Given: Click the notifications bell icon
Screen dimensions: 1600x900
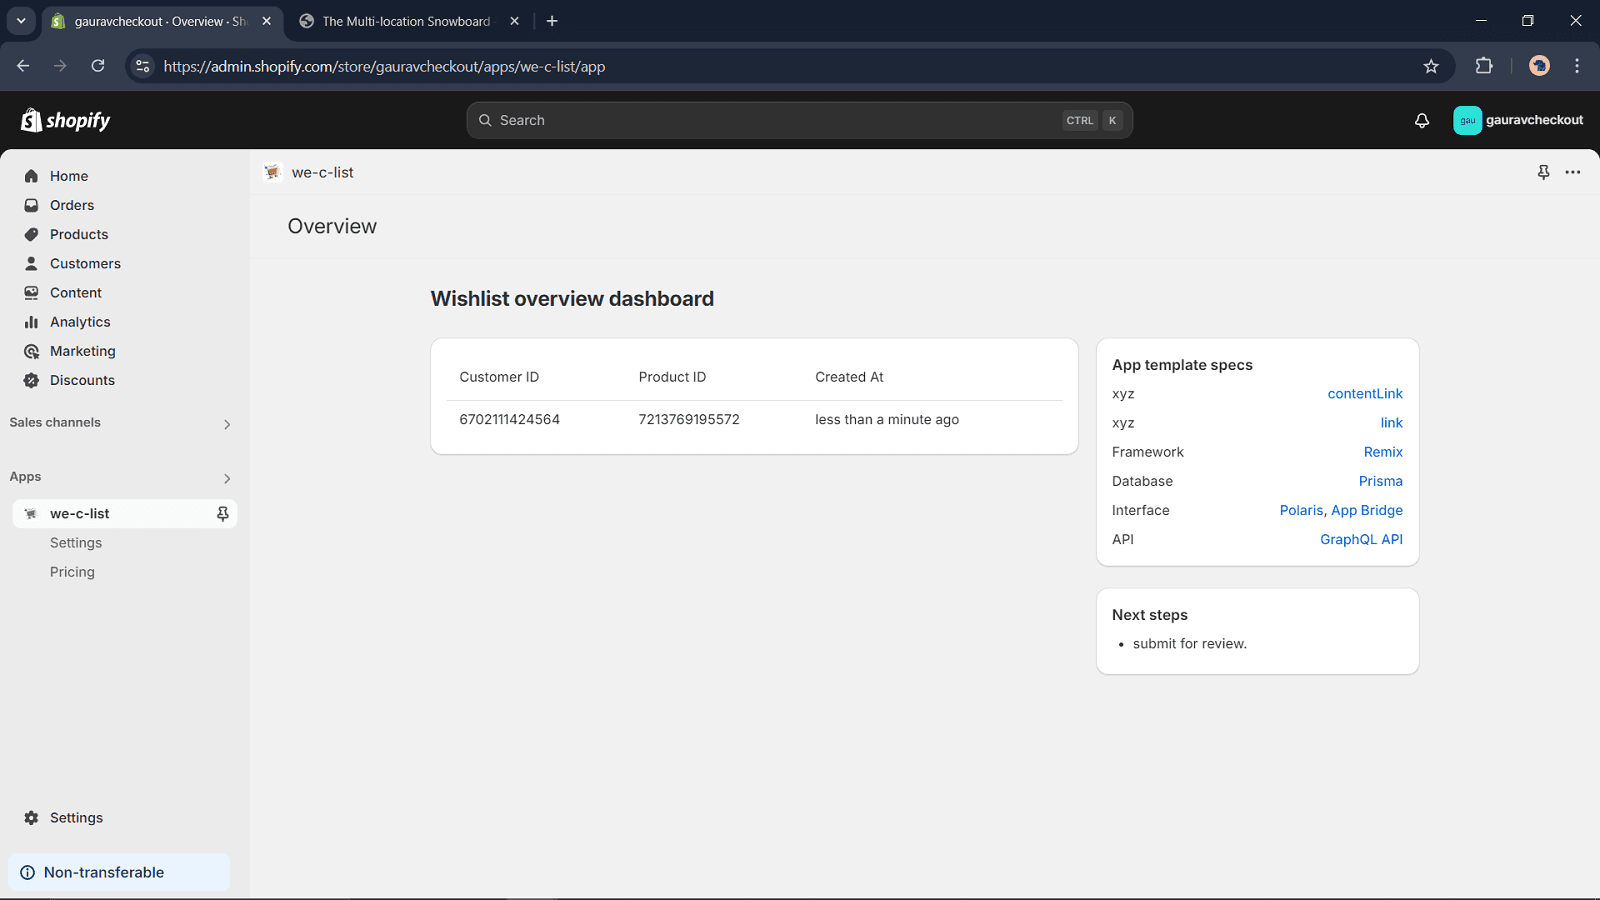Looking at the screenshot, I should 1421,120.
